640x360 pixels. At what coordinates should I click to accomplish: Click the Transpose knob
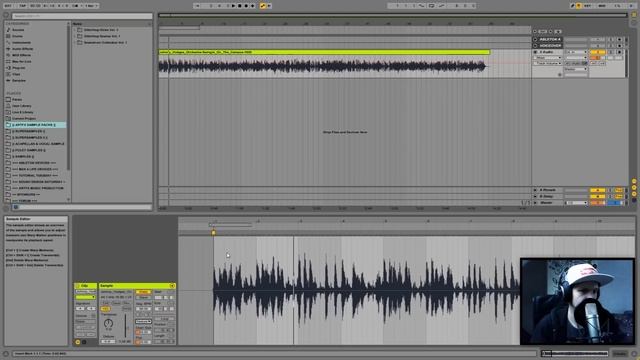(x=108, y=324)
